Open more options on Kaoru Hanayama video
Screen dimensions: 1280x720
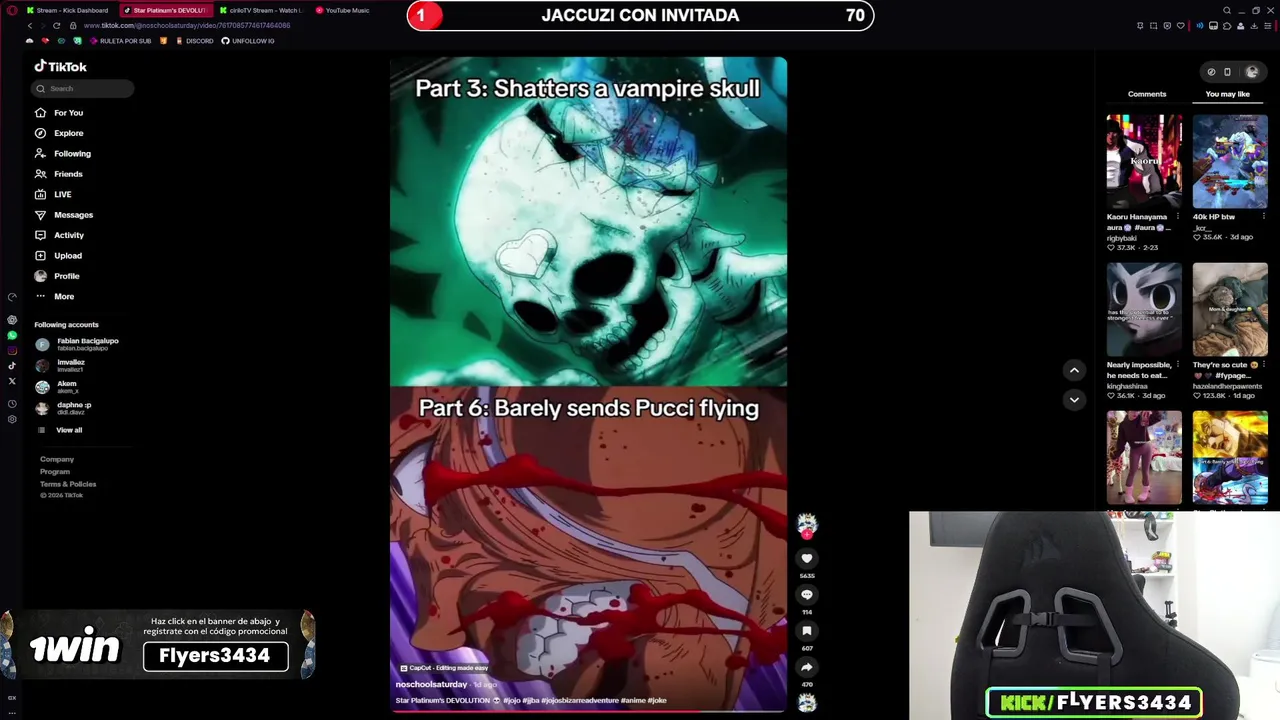(x=1178, y=216)
